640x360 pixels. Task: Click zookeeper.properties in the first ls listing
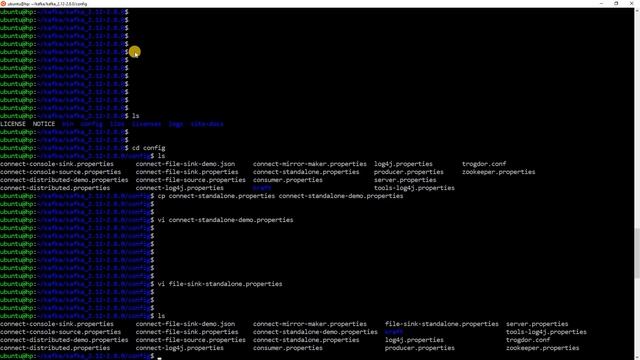tap(499, 172)
